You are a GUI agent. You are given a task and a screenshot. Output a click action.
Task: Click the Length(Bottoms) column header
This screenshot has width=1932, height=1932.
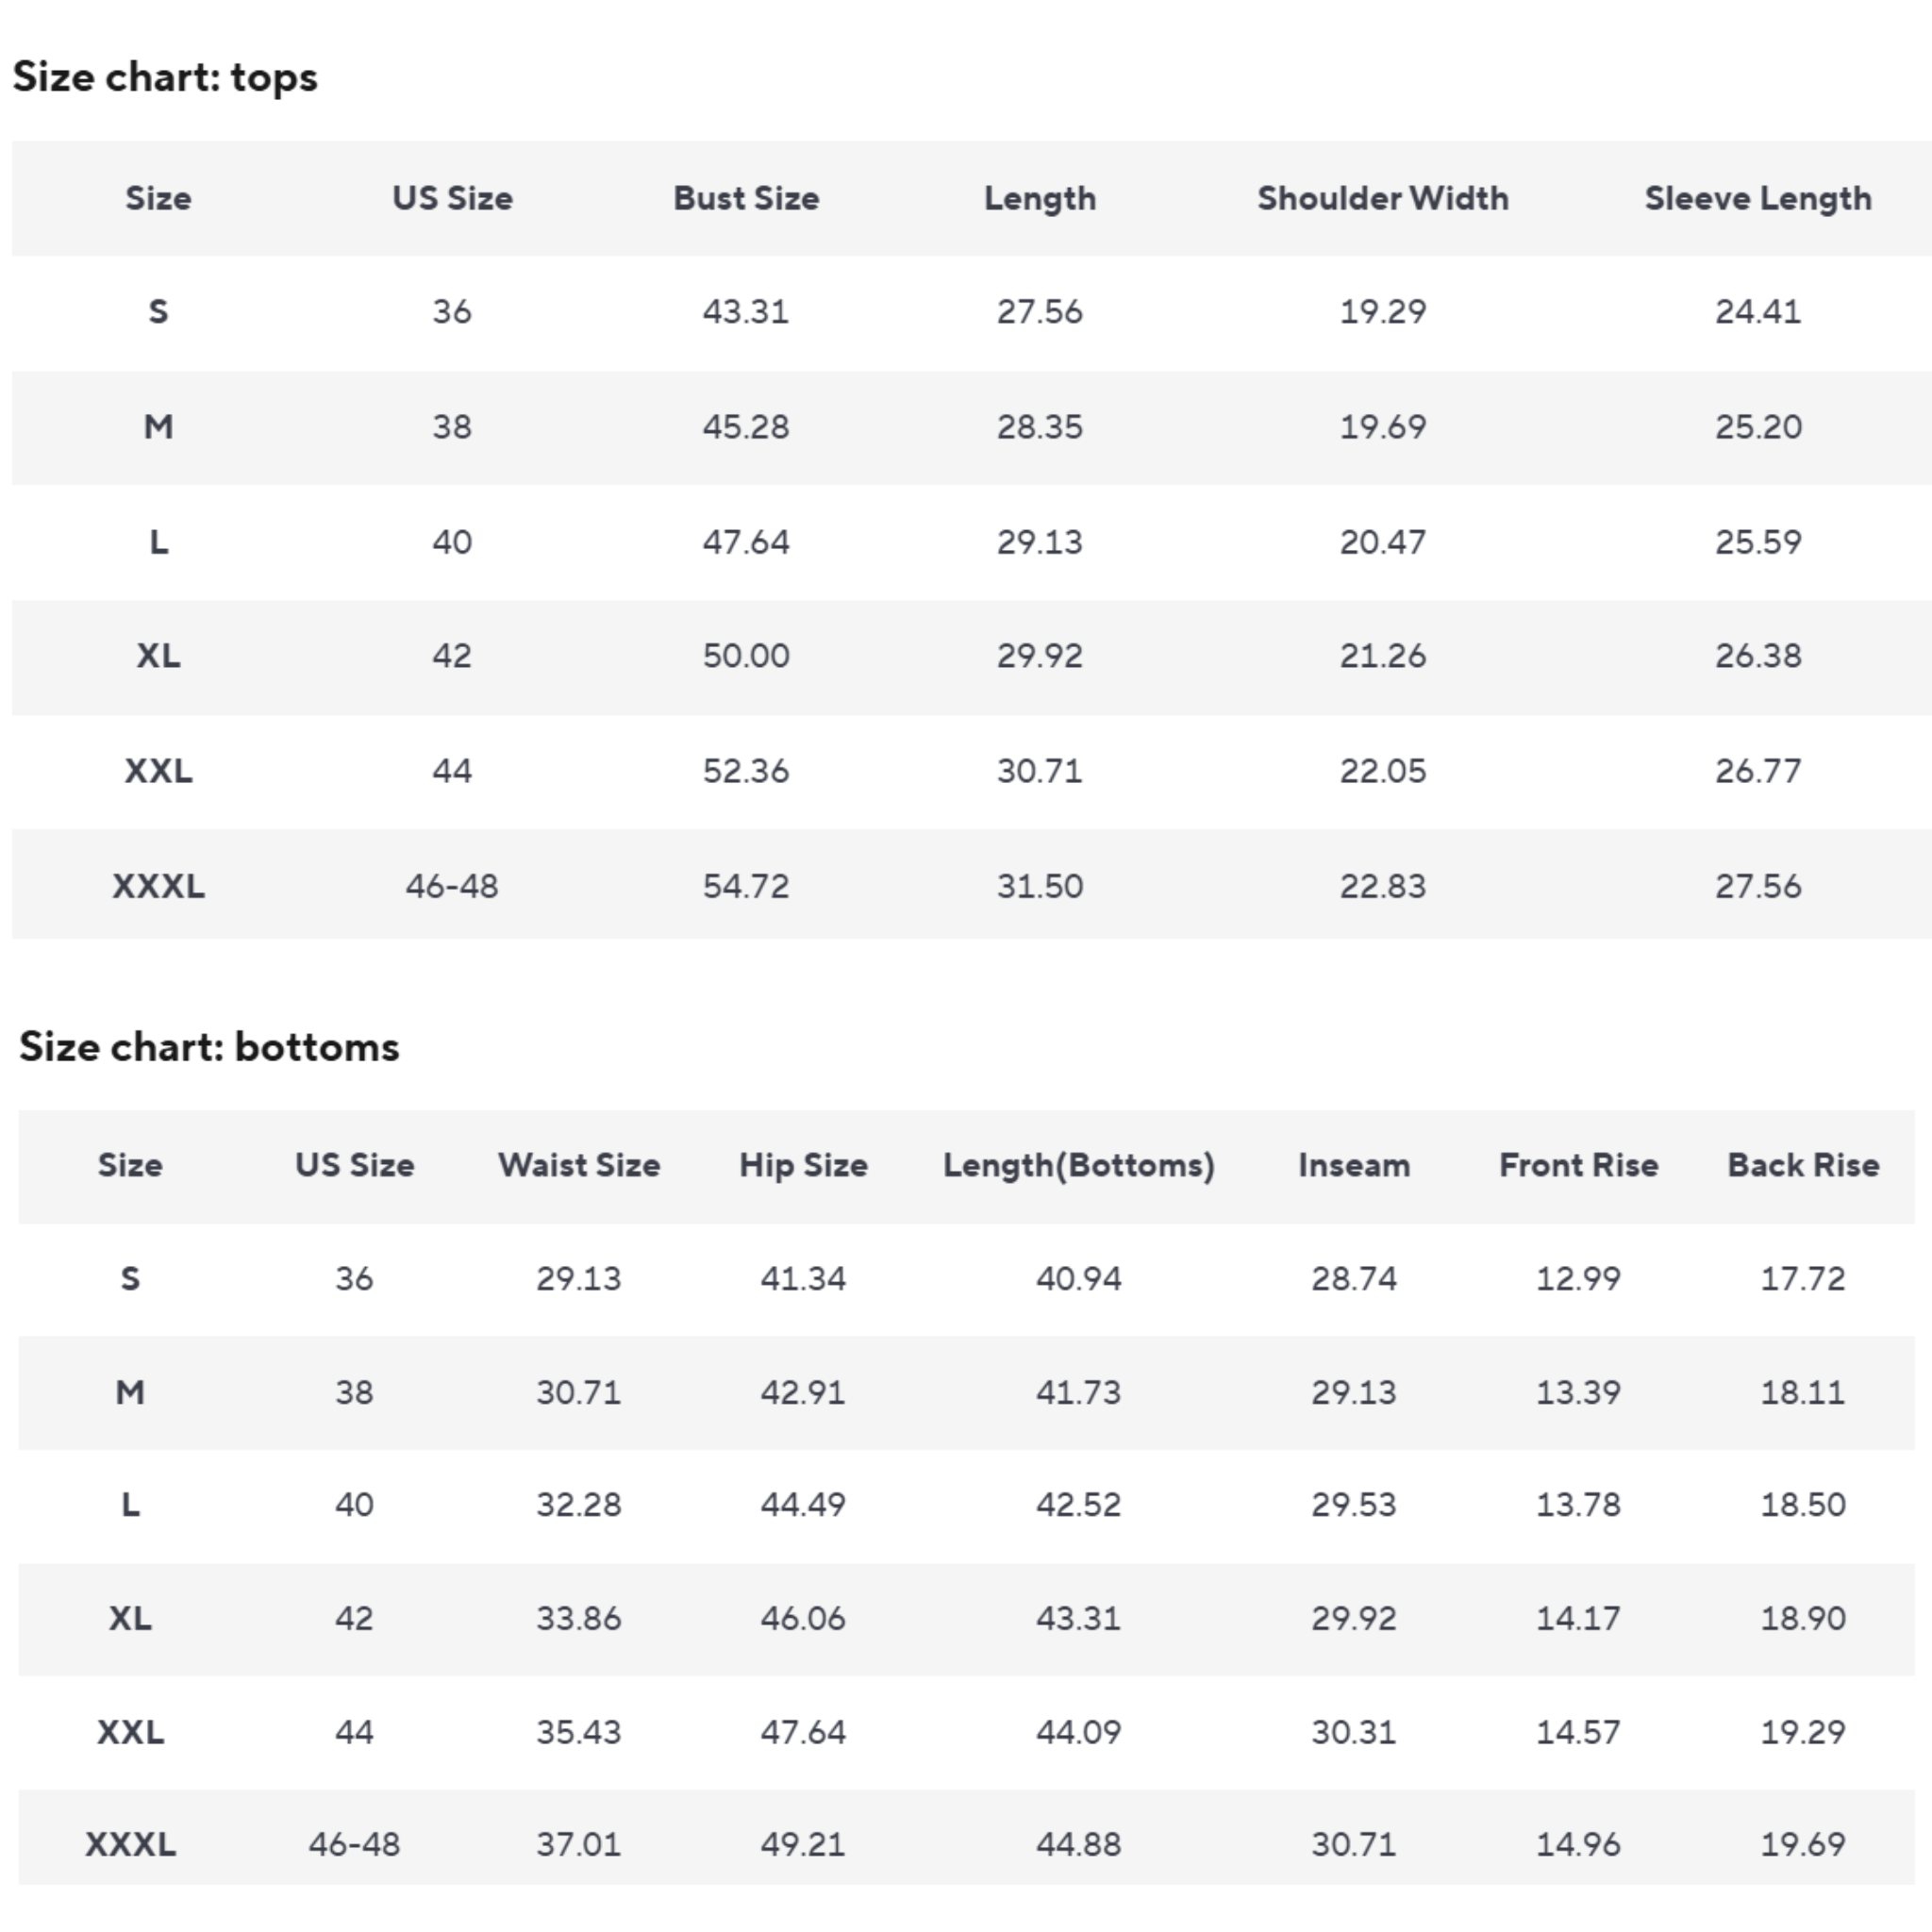coord(1078,1165)
